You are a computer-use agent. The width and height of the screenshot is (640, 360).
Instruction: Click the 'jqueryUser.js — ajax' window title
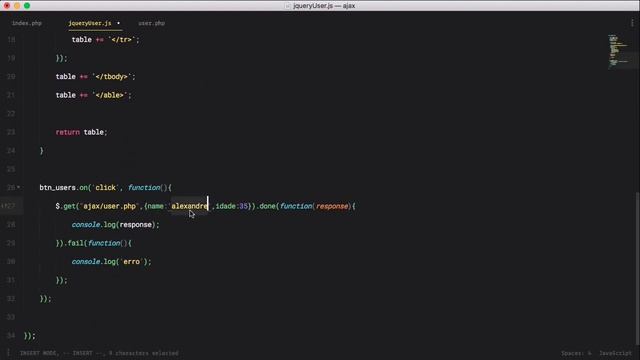[324, 6]
